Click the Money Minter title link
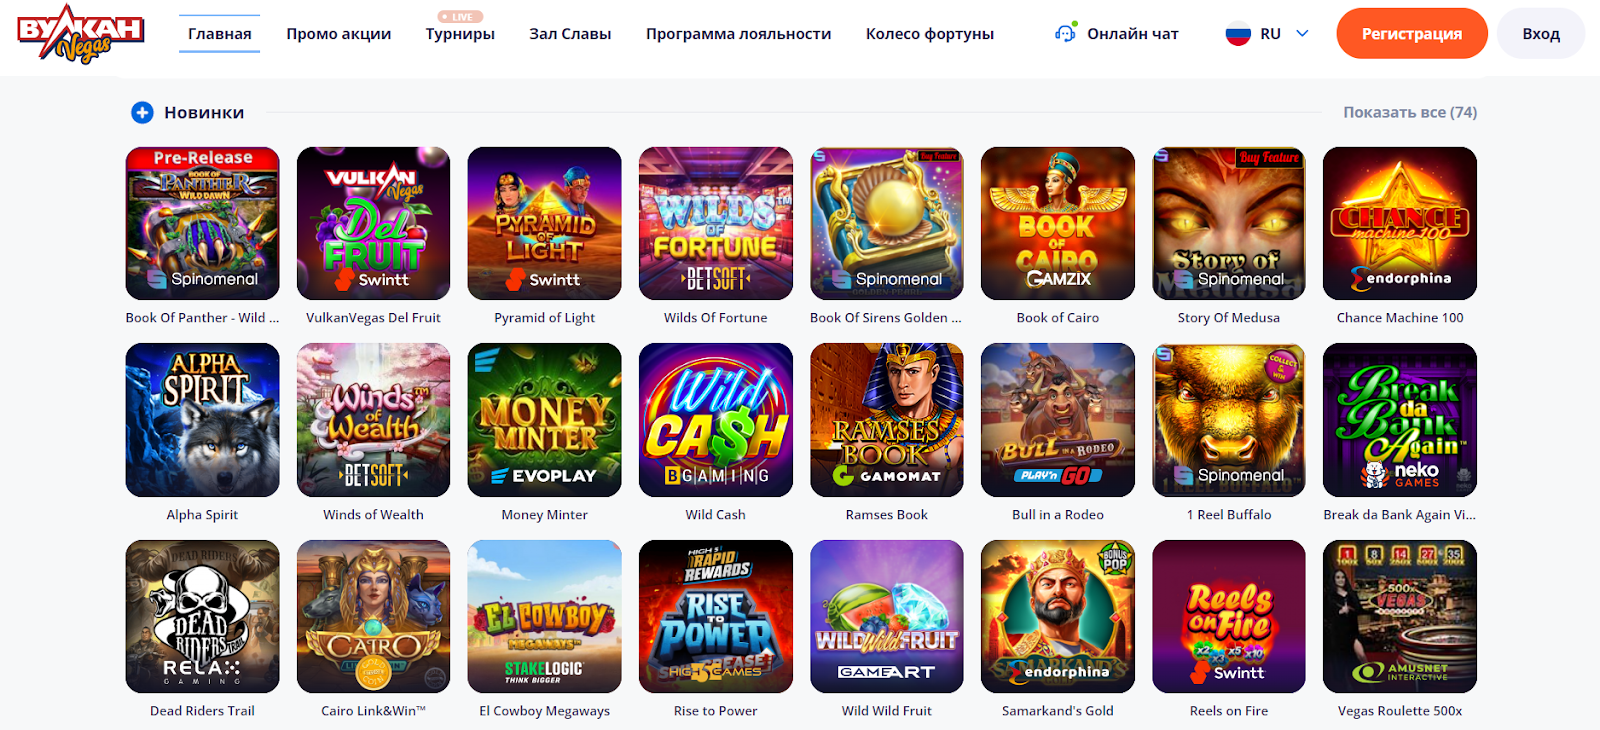 click(545, 514)
